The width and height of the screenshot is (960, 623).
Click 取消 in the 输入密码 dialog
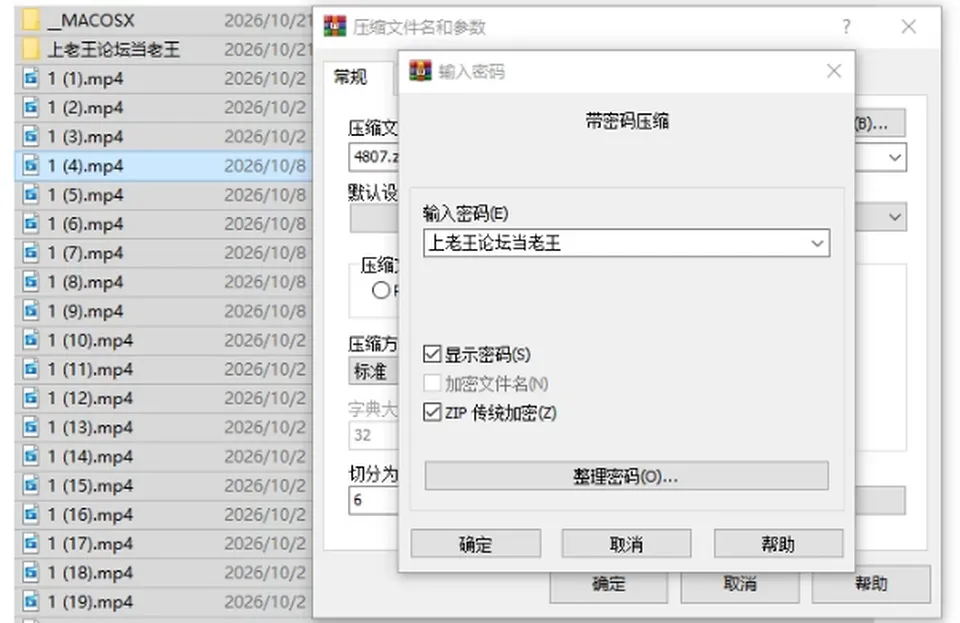626,543
